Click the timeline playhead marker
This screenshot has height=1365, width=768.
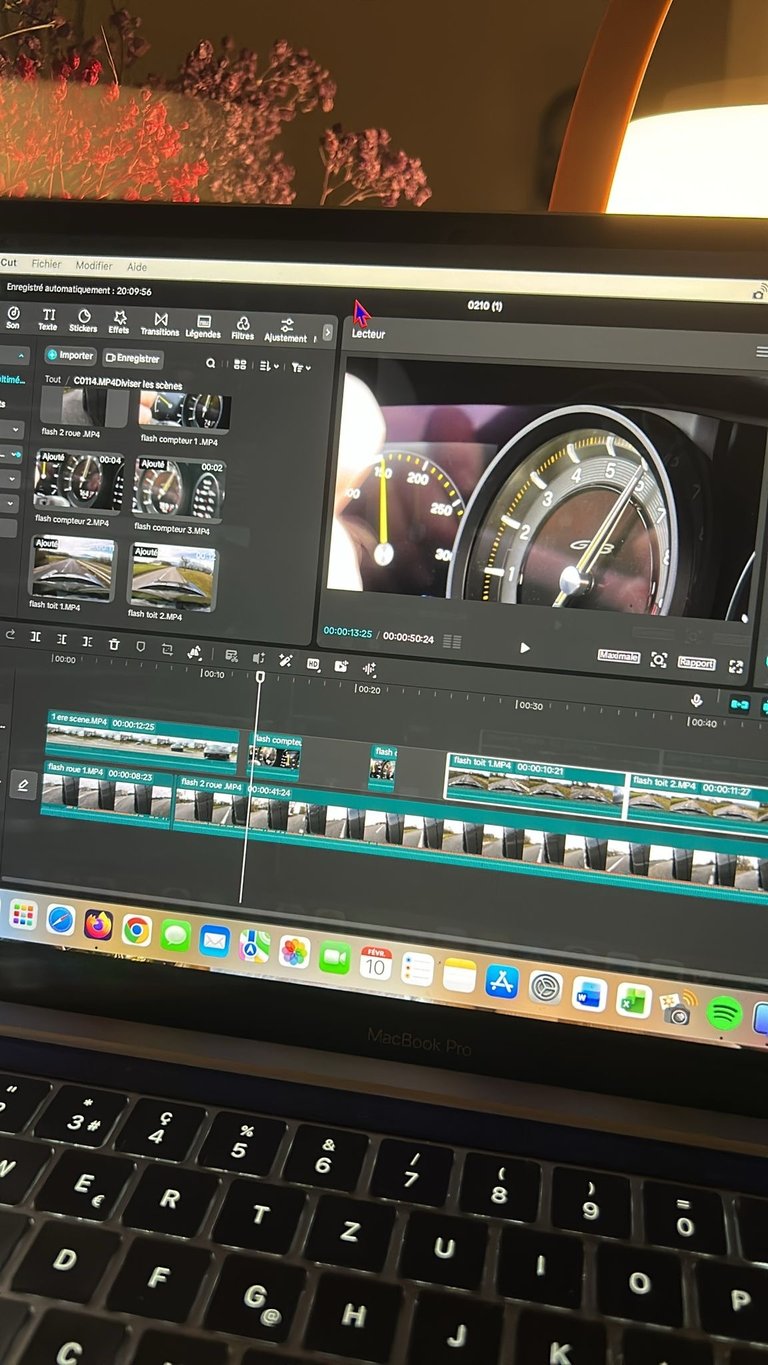click(260, 677)
